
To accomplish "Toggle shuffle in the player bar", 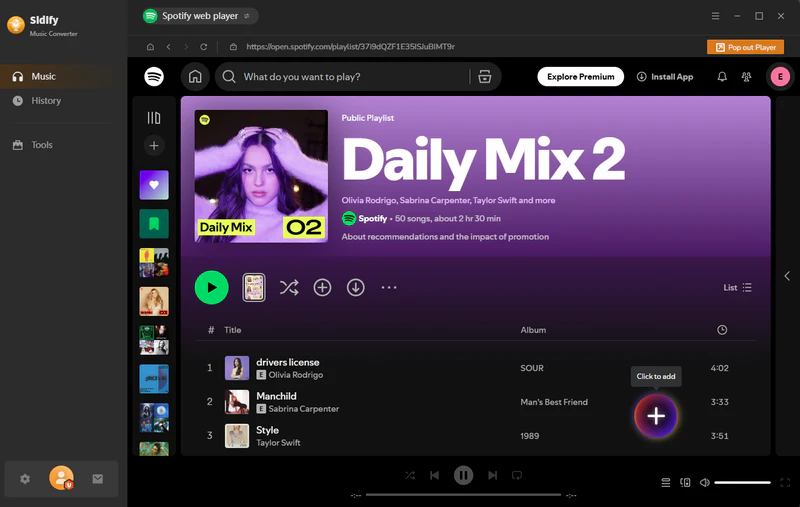I will coord(410,475).
